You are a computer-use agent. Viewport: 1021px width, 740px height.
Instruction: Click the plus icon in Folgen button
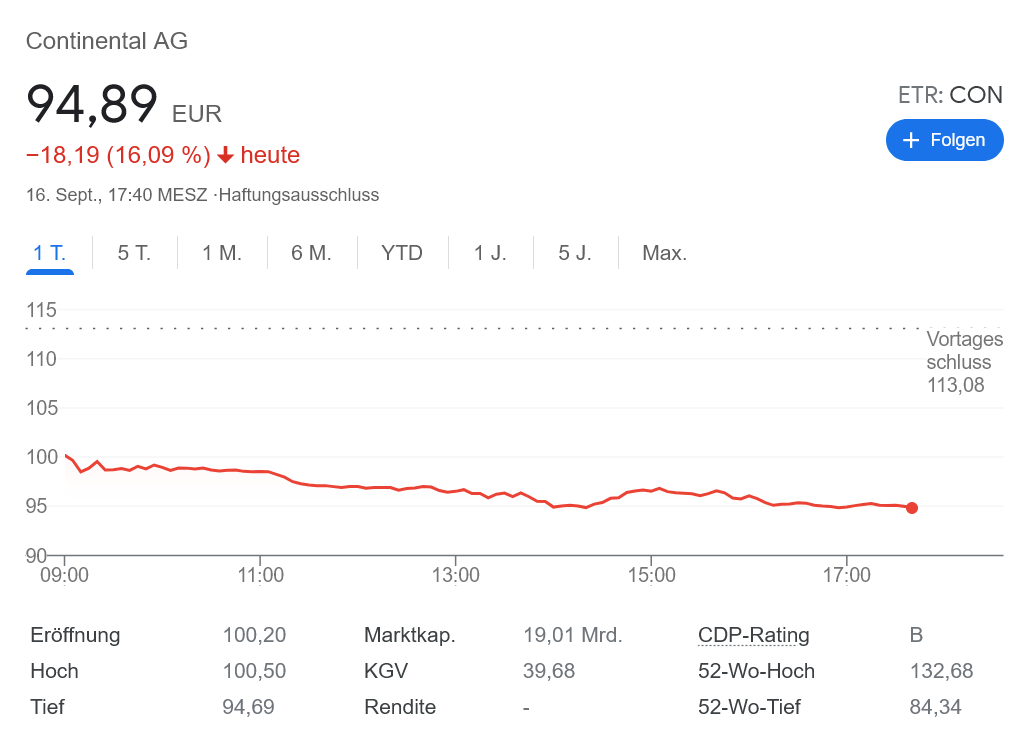tap(910, 140)
